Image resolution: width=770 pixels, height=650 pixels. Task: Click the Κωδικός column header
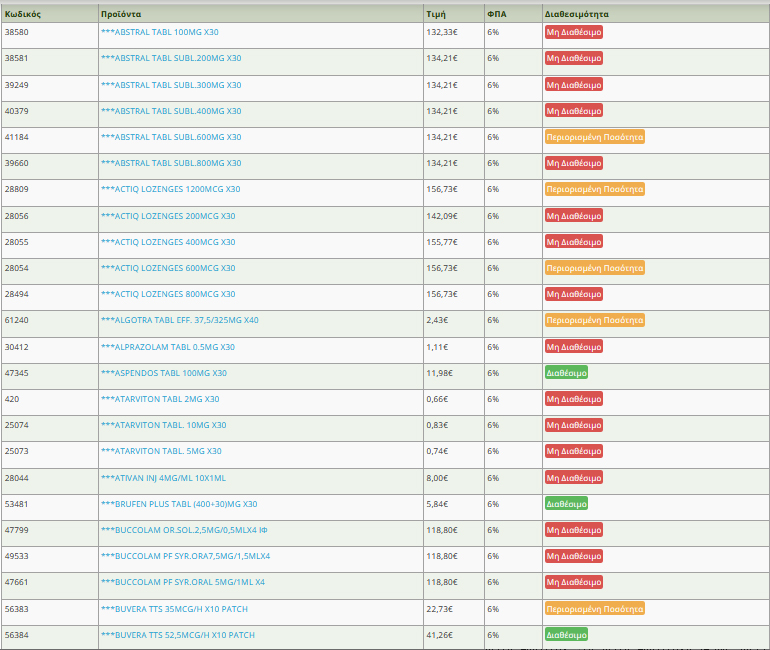coord(22,14)
